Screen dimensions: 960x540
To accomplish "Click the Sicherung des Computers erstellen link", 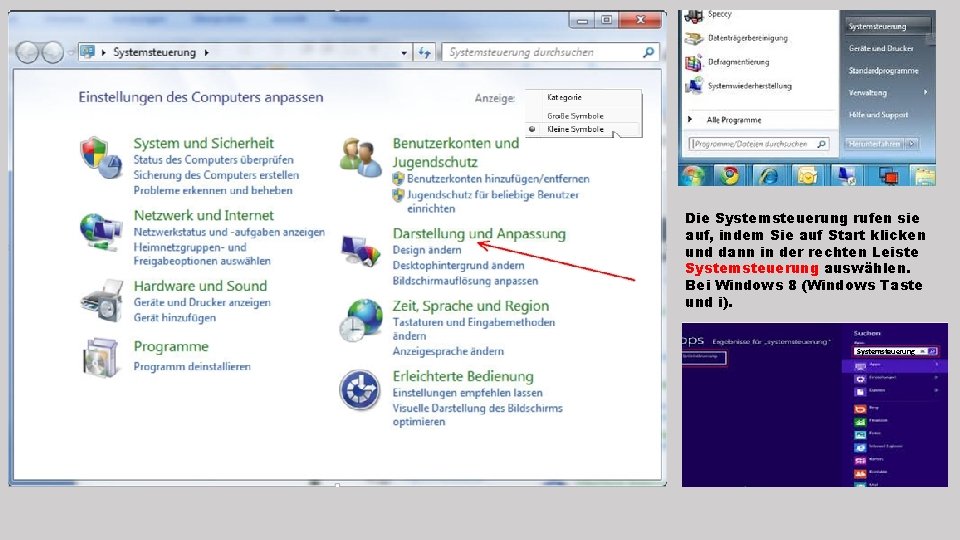I will pos(216,174).
